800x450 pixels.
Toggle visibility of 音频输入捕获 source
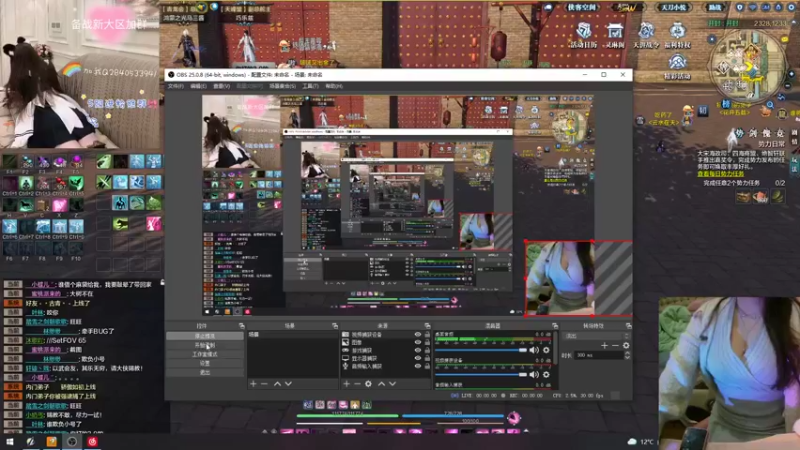tap(418, 366)
